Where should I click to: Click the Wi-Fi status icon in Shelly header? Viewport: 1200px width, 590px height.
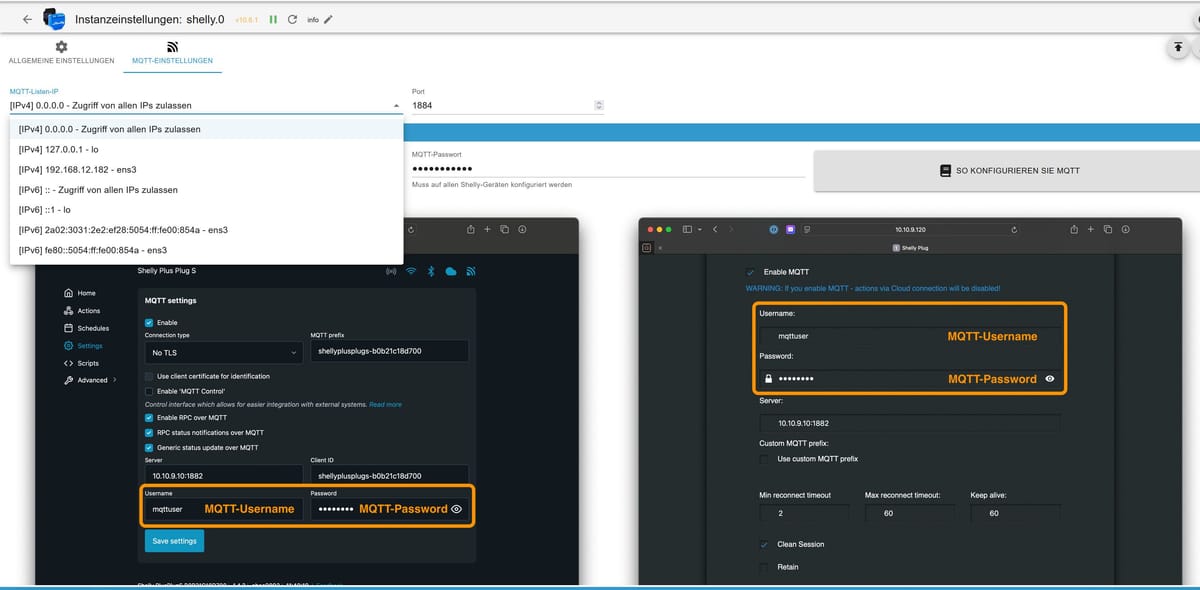tap(411, 271)
